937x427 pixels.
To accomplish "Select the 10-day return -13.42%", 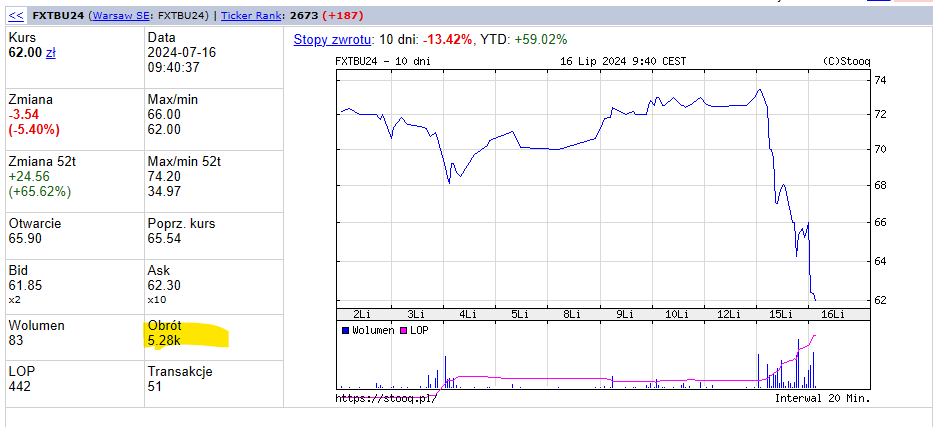I will coord(448,40).
